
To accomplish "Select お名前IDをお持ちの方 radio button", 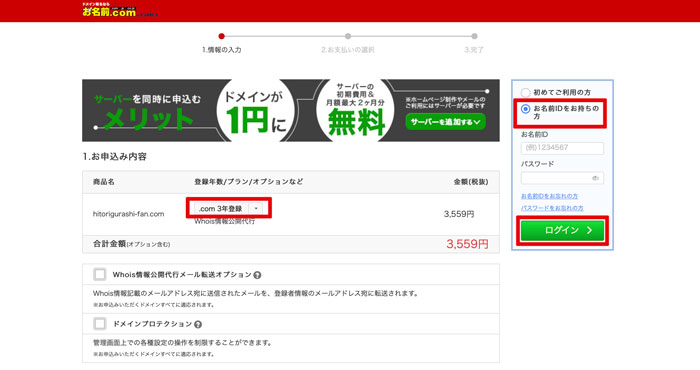I will click(x=525, y=108).
